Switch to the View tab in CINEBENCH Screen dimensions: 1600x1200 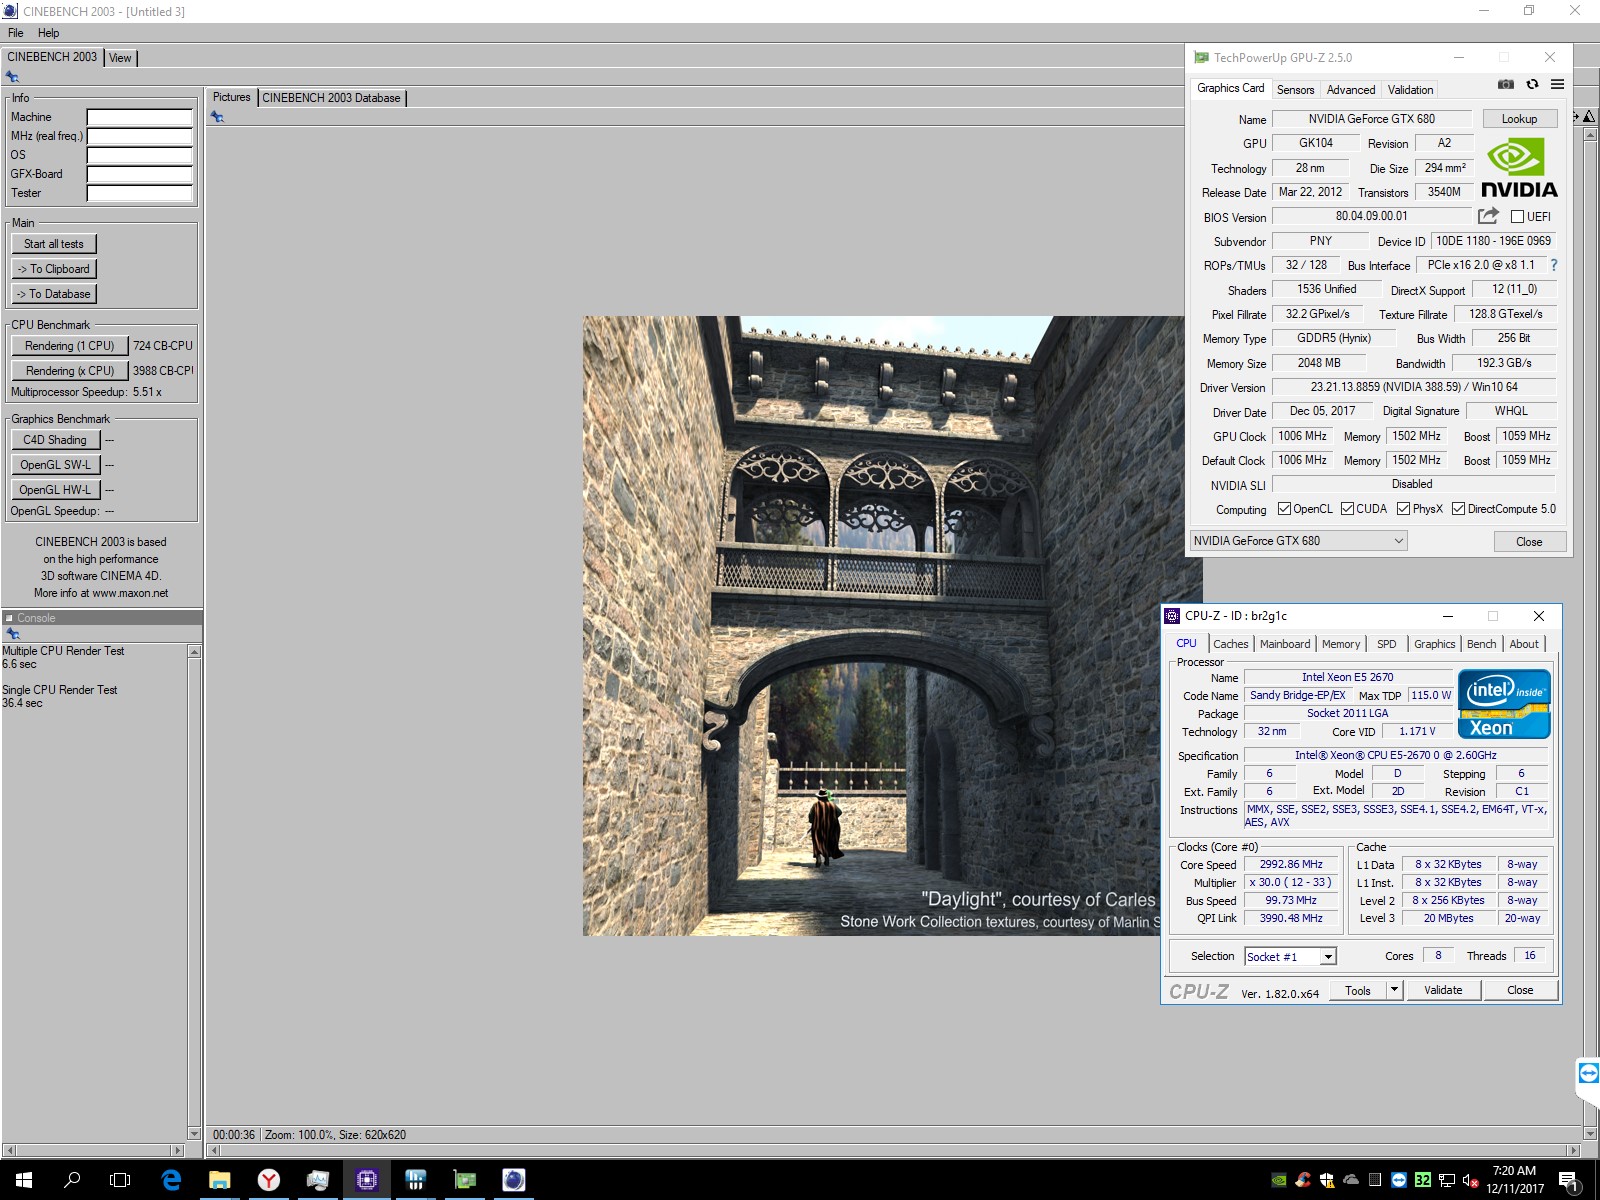[x=120, y=58]
